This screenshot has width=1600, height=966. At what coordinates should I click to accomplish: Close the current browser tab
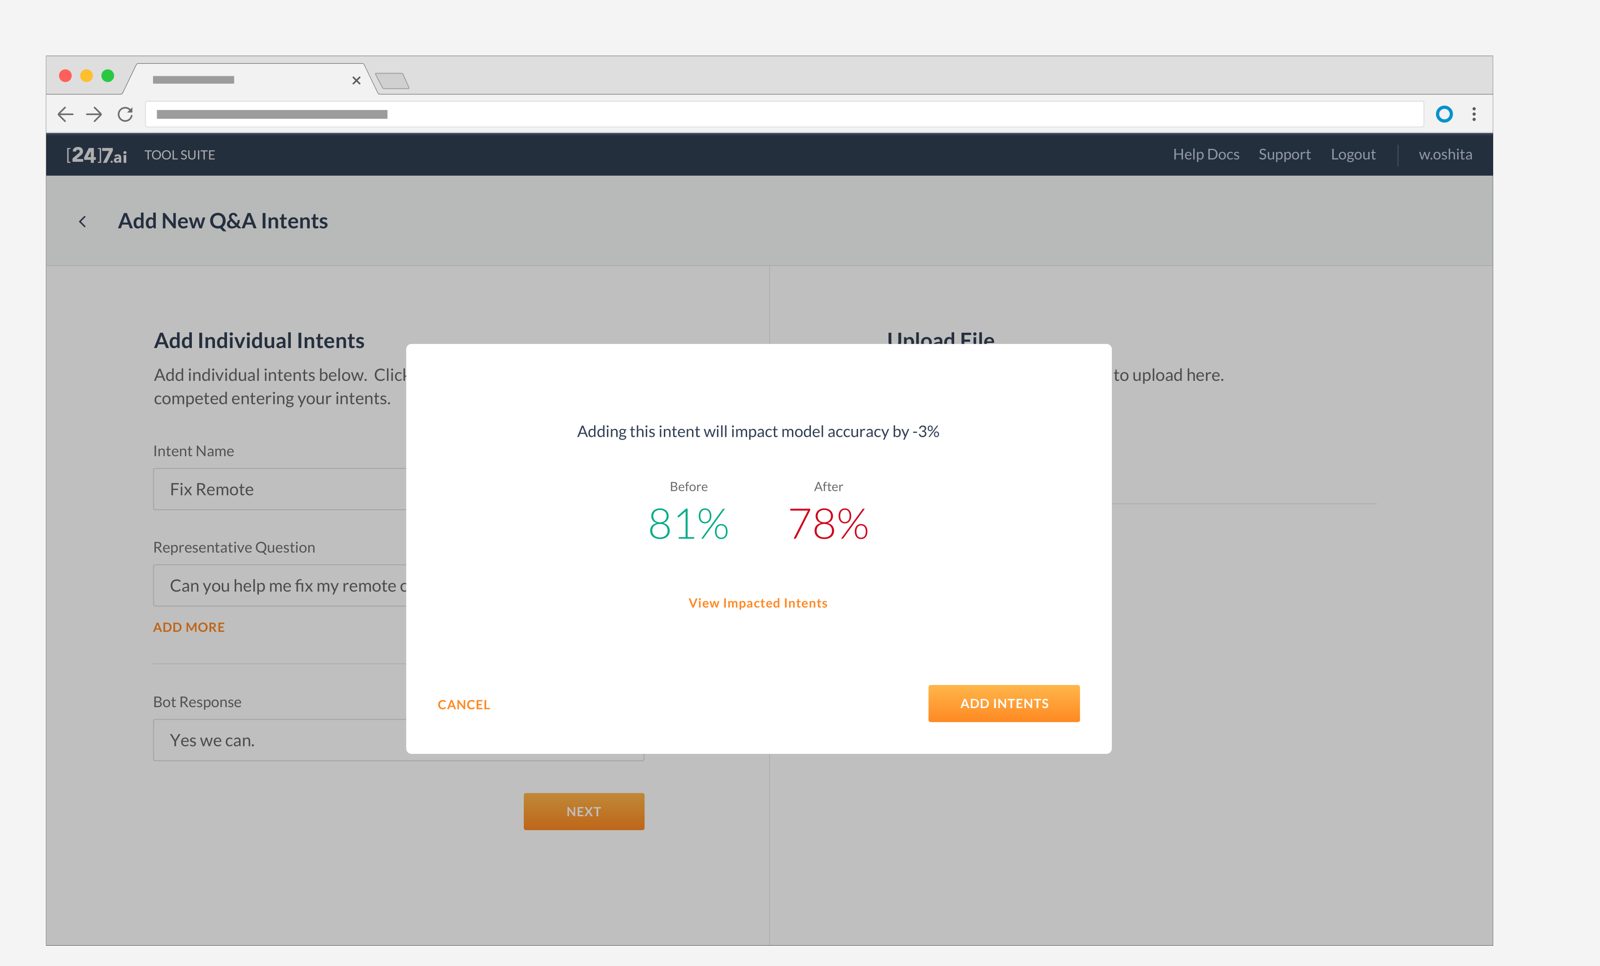356,80
